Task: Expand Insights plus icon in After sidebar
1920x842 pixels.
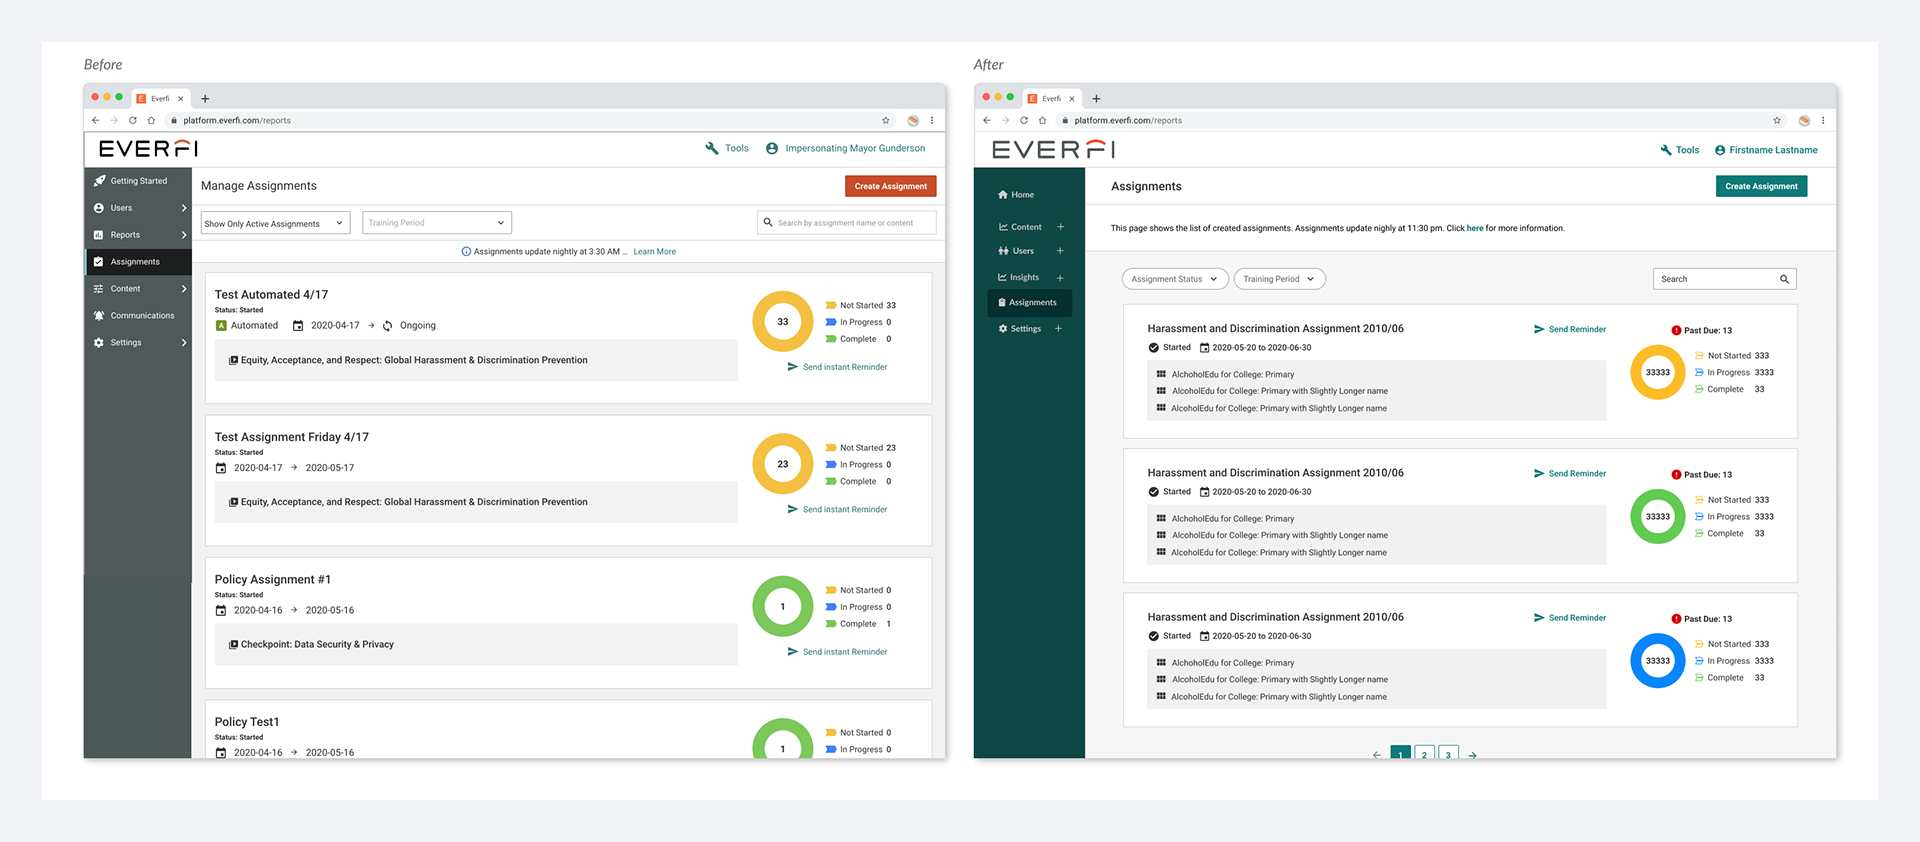Action: 1060,278
